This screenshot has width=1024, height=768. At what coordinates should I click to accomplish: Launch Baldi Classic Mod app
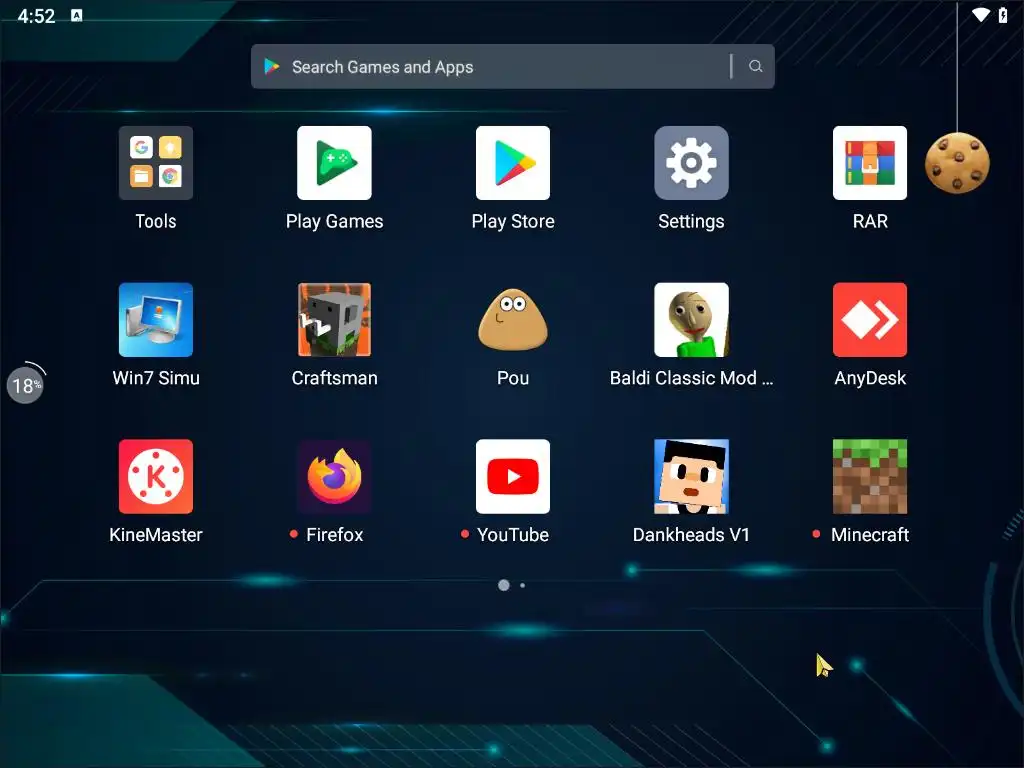(x=691, y=319)
